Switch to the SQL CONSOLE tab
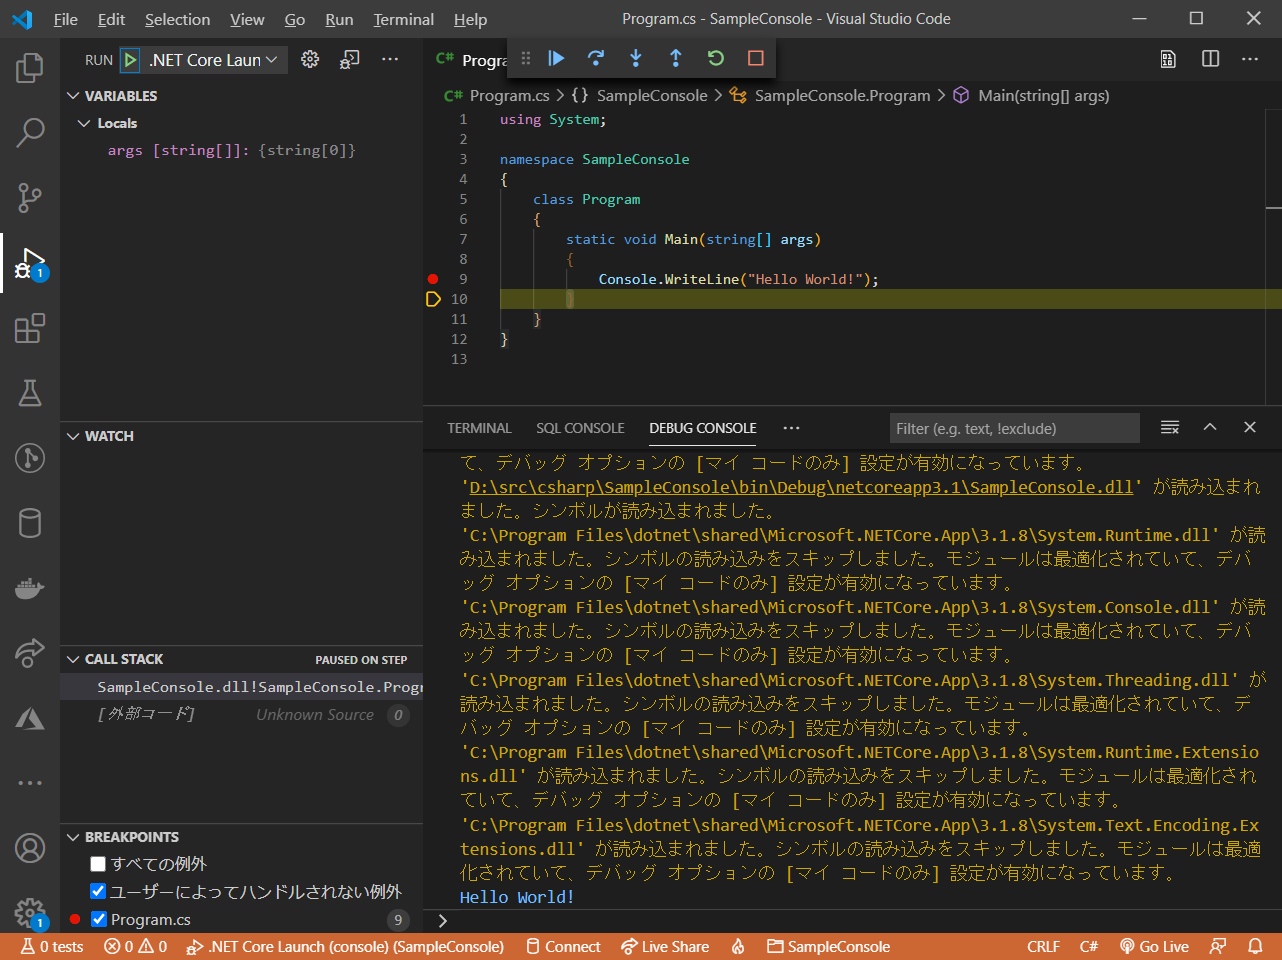1282x960 pixels. pyautogui.click(x=580, y=428)
